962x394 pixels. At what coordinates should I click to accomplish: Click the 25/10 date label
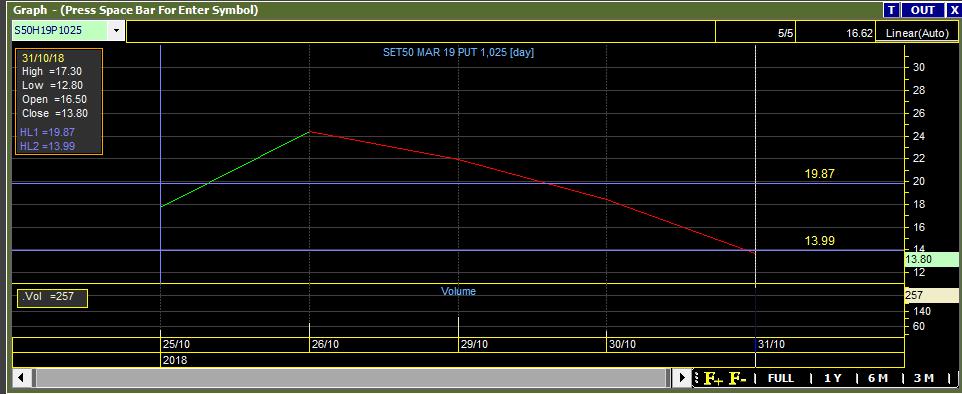[x=176, y=344]
